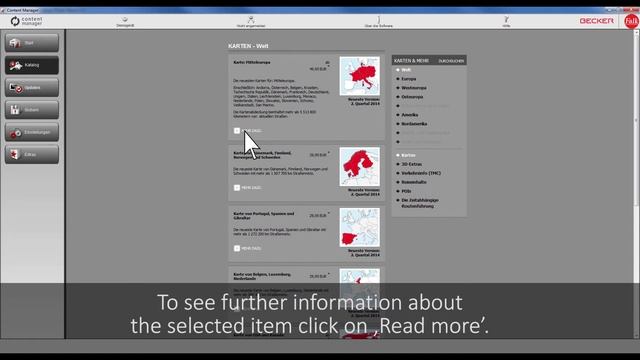640x360 pixels.
Task: Open the Scandinavia map thumbnail
Action: pyautogui.click(x=360, y=167)
